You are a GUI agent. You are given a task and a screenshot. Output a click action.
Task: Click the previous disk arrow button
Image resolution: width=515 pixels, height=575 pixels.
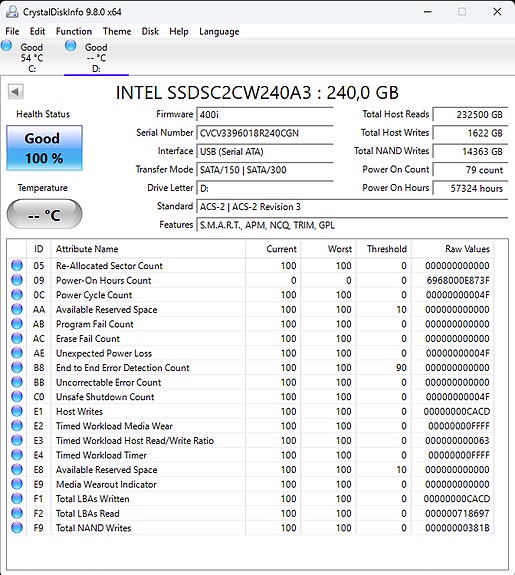click(x=15, y=92)
